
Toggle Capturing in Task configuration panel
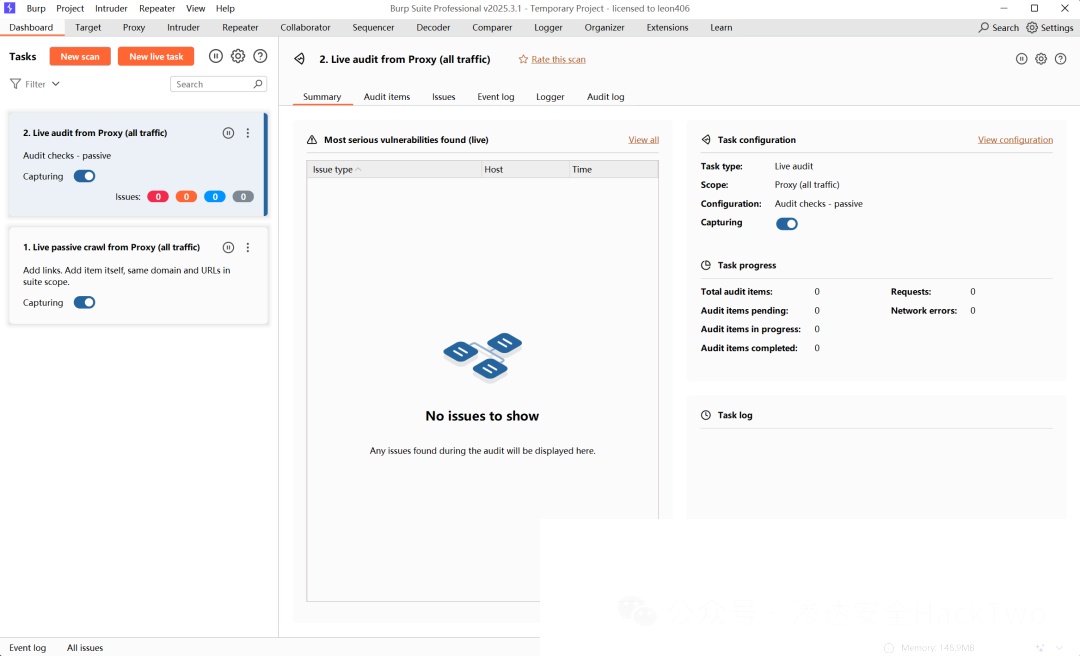point(787,224)
